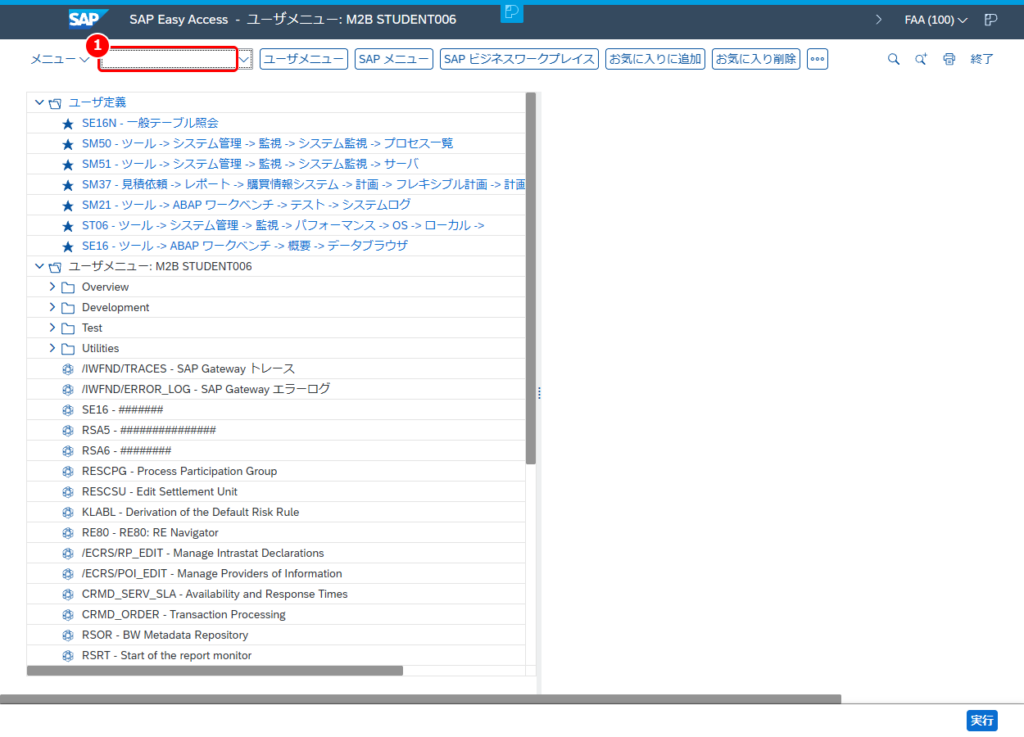The height and width of the screenshot is (737, 1024).
Task: Click the Test folder icon
Action: [68, 328]
